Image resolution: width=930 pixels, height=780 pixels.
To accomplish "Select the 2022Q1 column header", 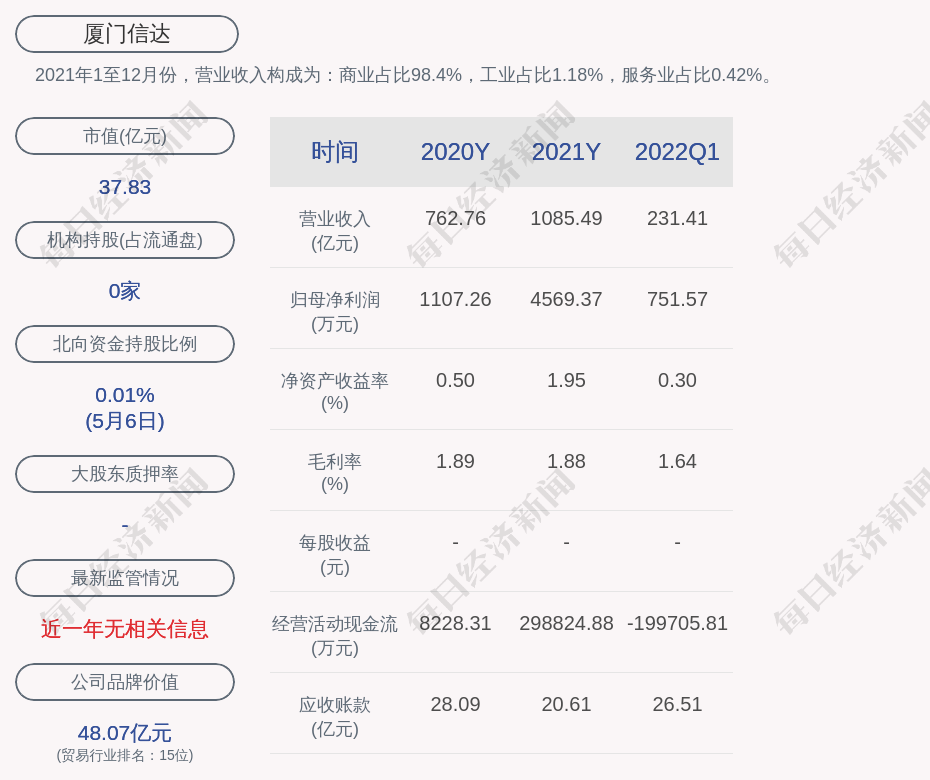I will pos(677,152).
